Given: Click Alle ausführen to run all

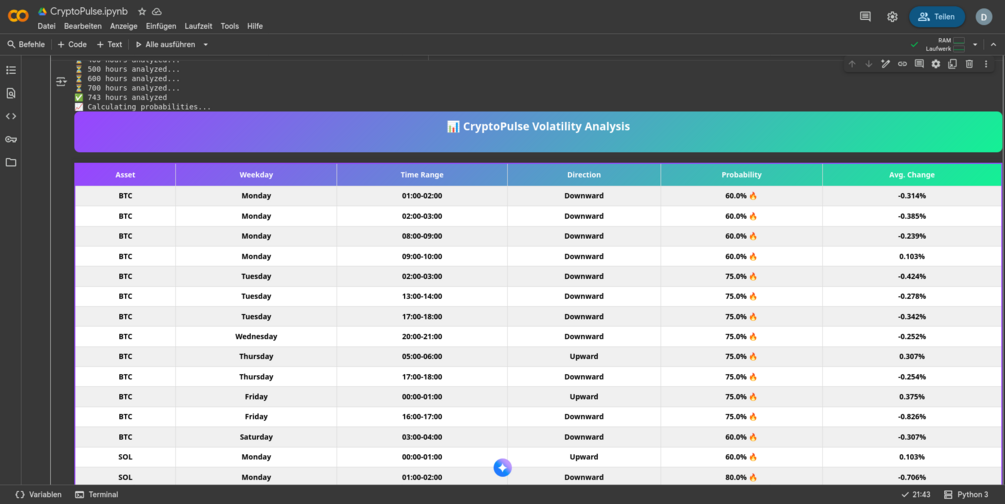Looking at the screenshot, I should coord(165,44).
